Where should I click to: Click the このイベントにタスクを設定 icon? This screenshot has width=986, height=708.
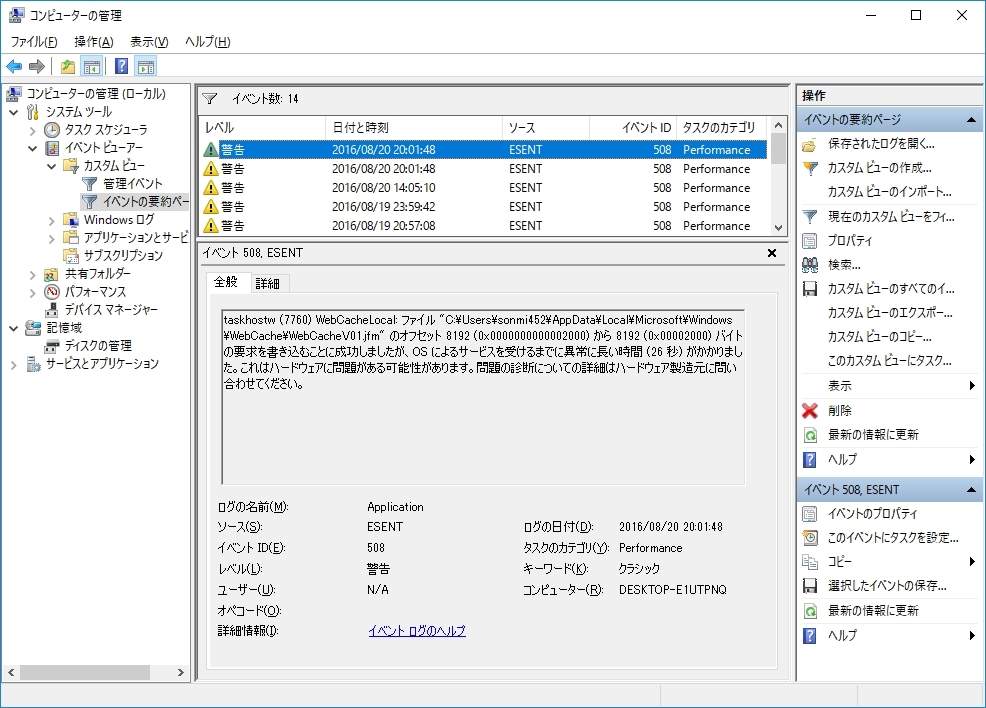(810, 538)
